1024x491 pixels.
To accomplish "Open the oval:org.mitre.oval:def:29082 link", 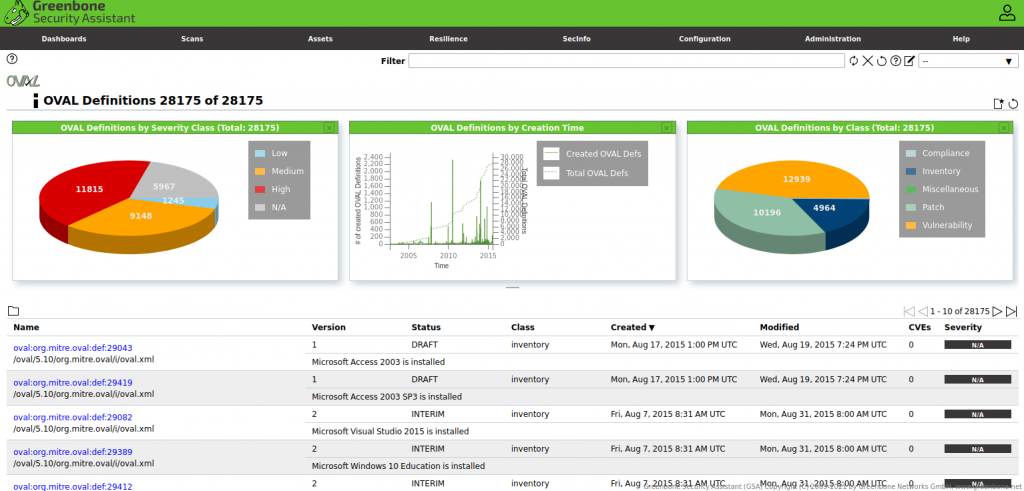I will [x=72, y=417].
